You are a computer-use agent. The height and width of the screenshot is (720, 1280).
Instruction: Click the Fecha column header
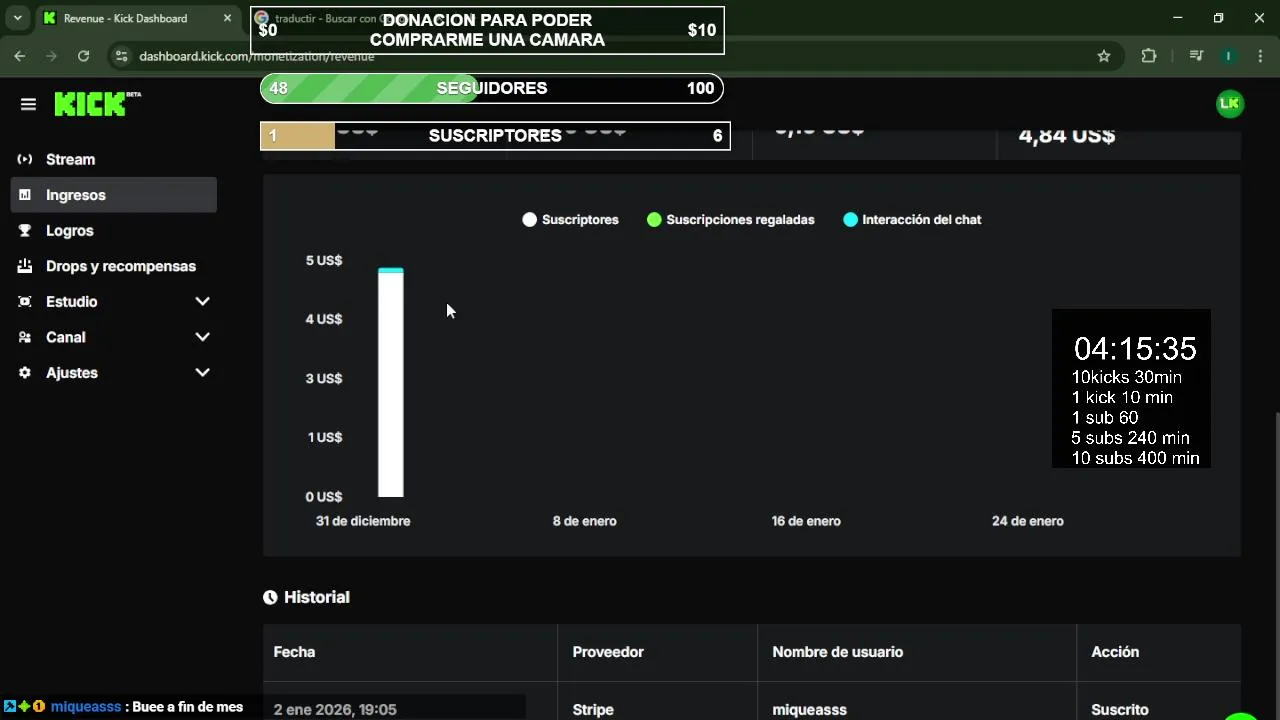click(x=294, y=652)
